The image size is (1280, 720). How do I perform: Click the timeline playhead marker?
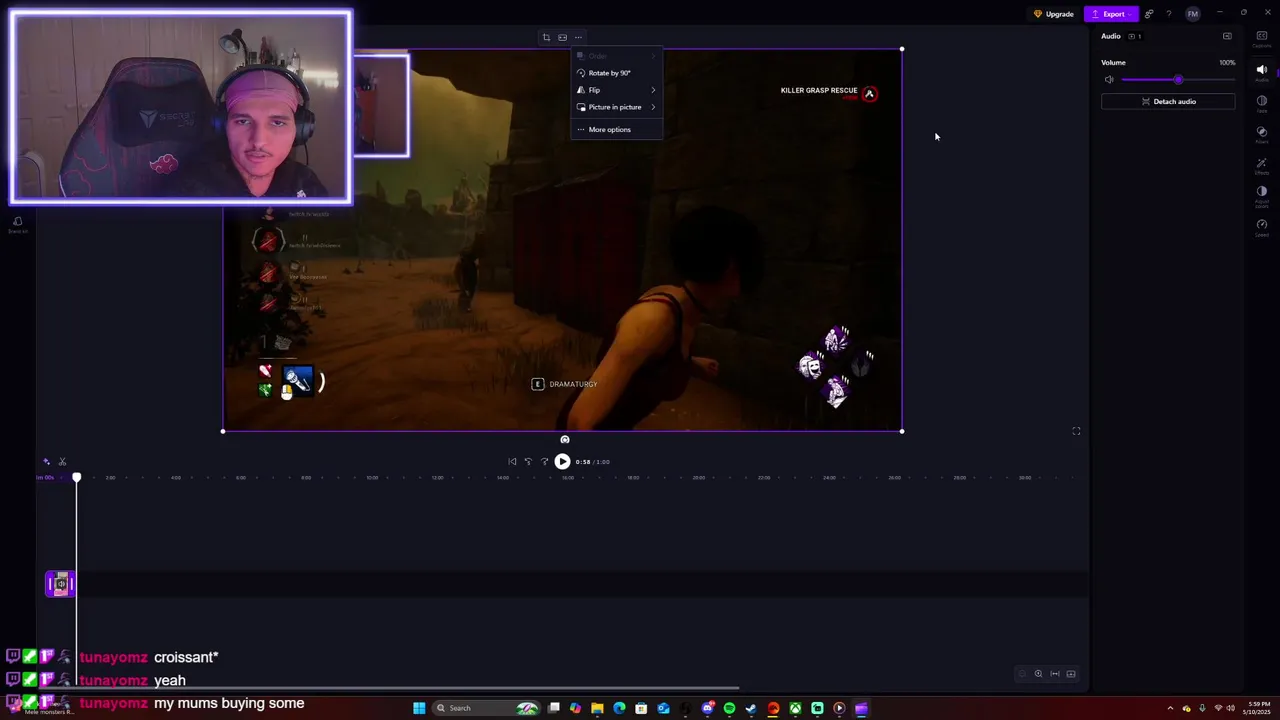76,477
